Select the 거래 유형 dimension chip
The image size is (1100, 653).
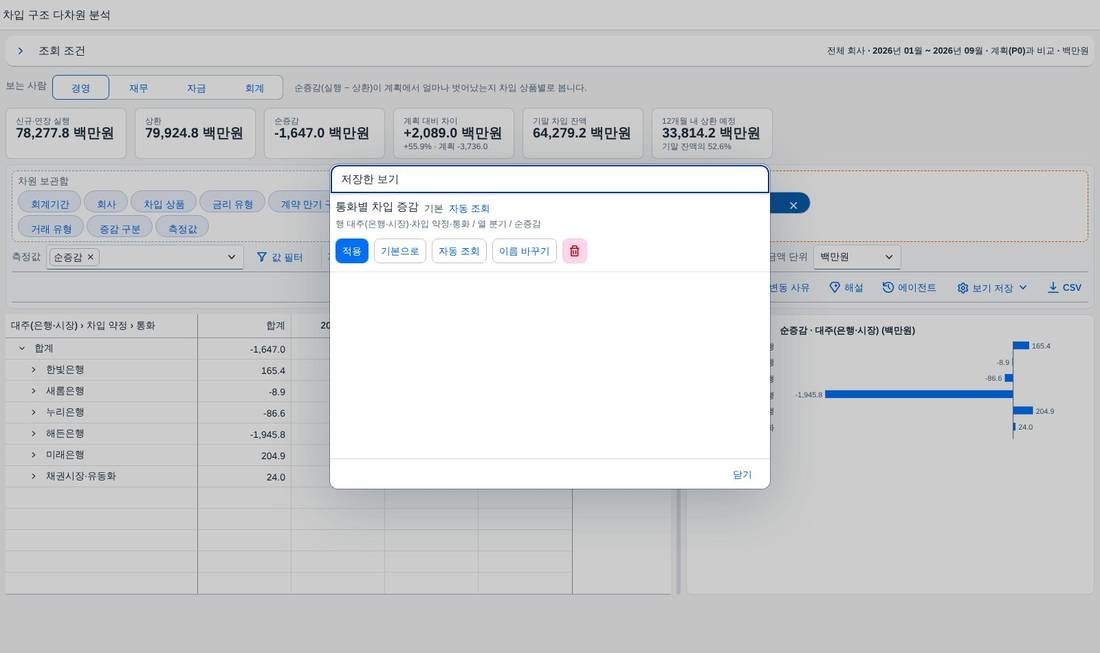(x=51, y=229)
